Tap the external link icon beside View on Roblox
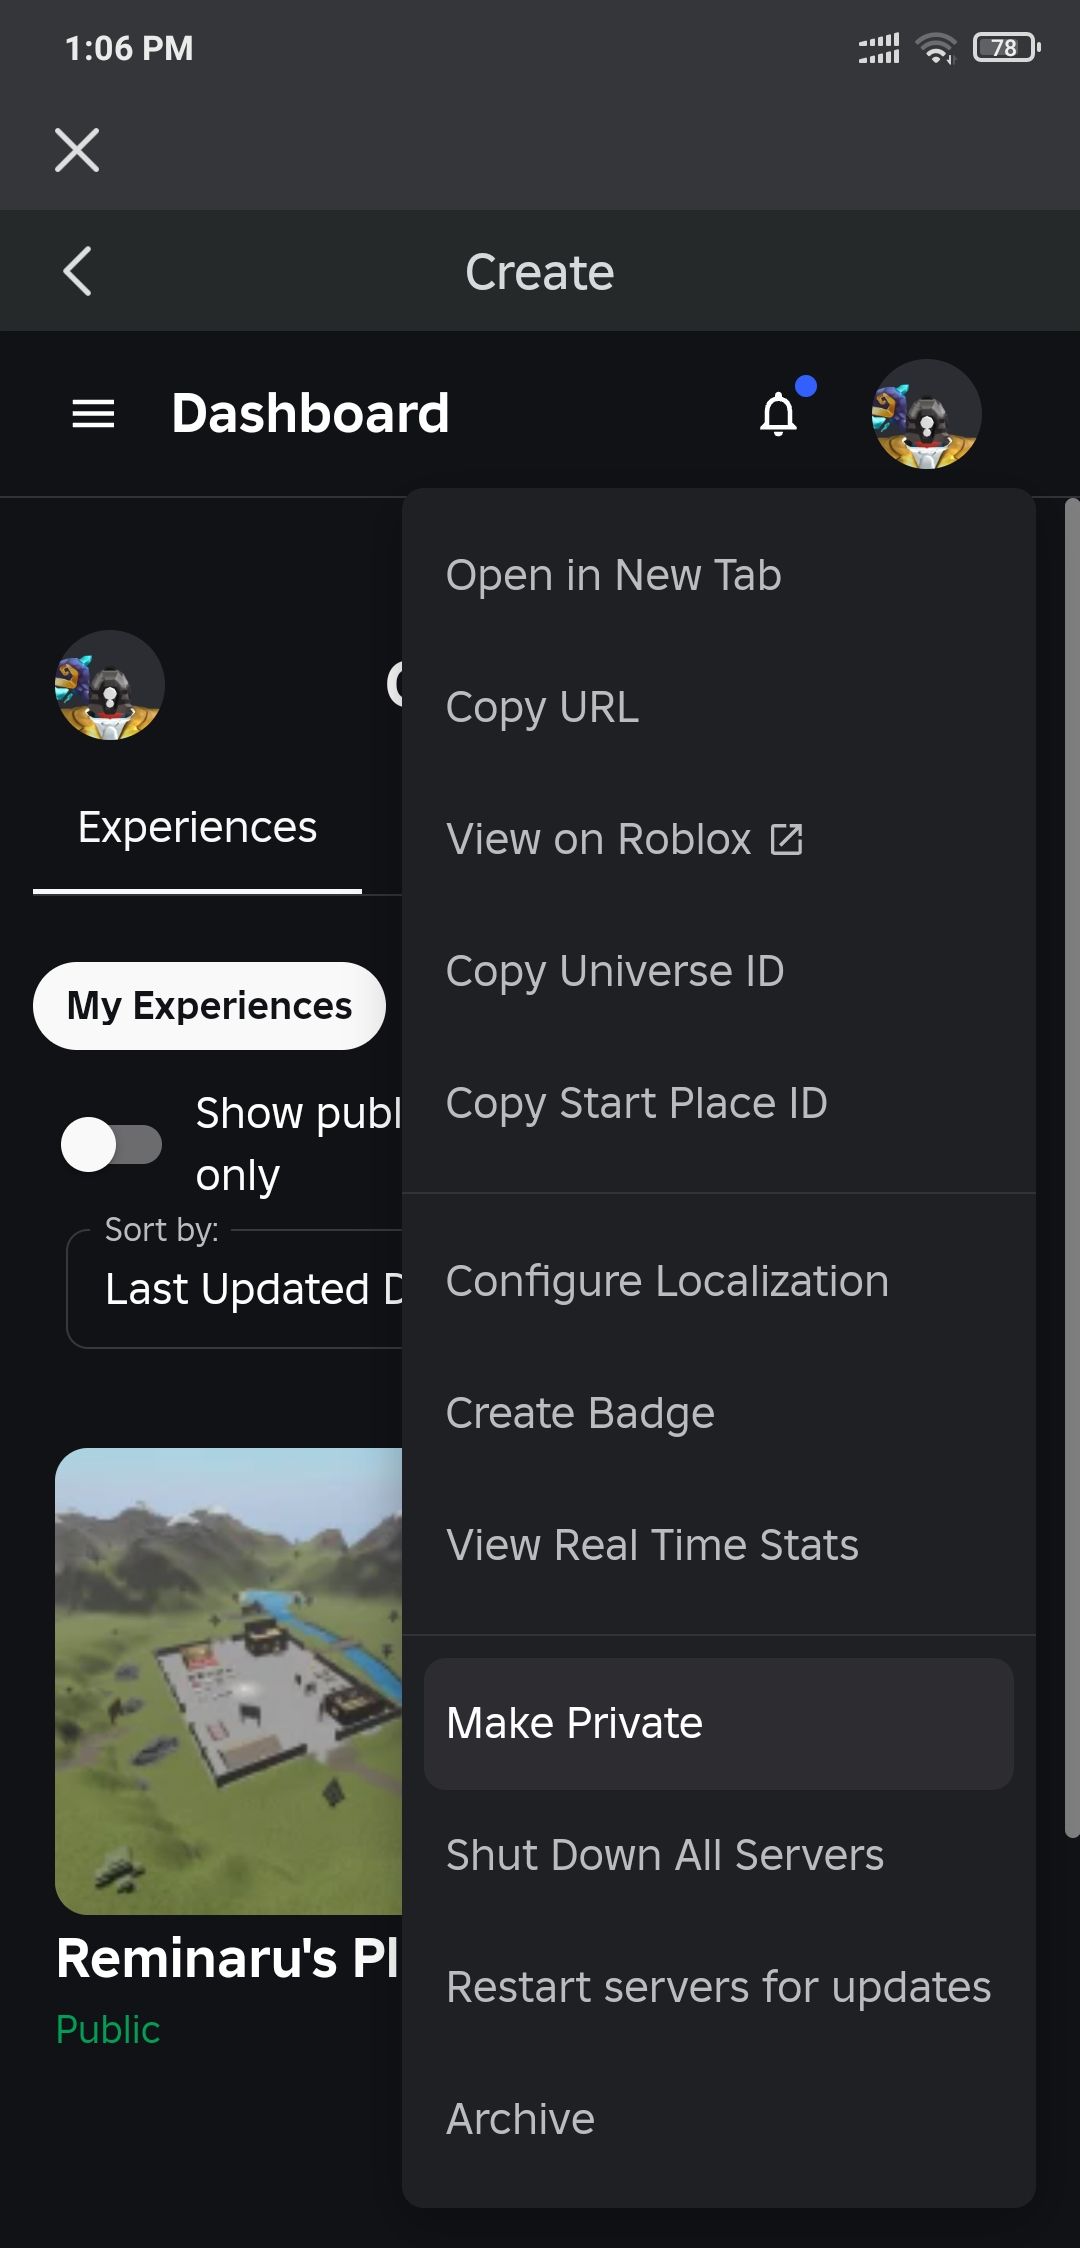 coord(787,840)
